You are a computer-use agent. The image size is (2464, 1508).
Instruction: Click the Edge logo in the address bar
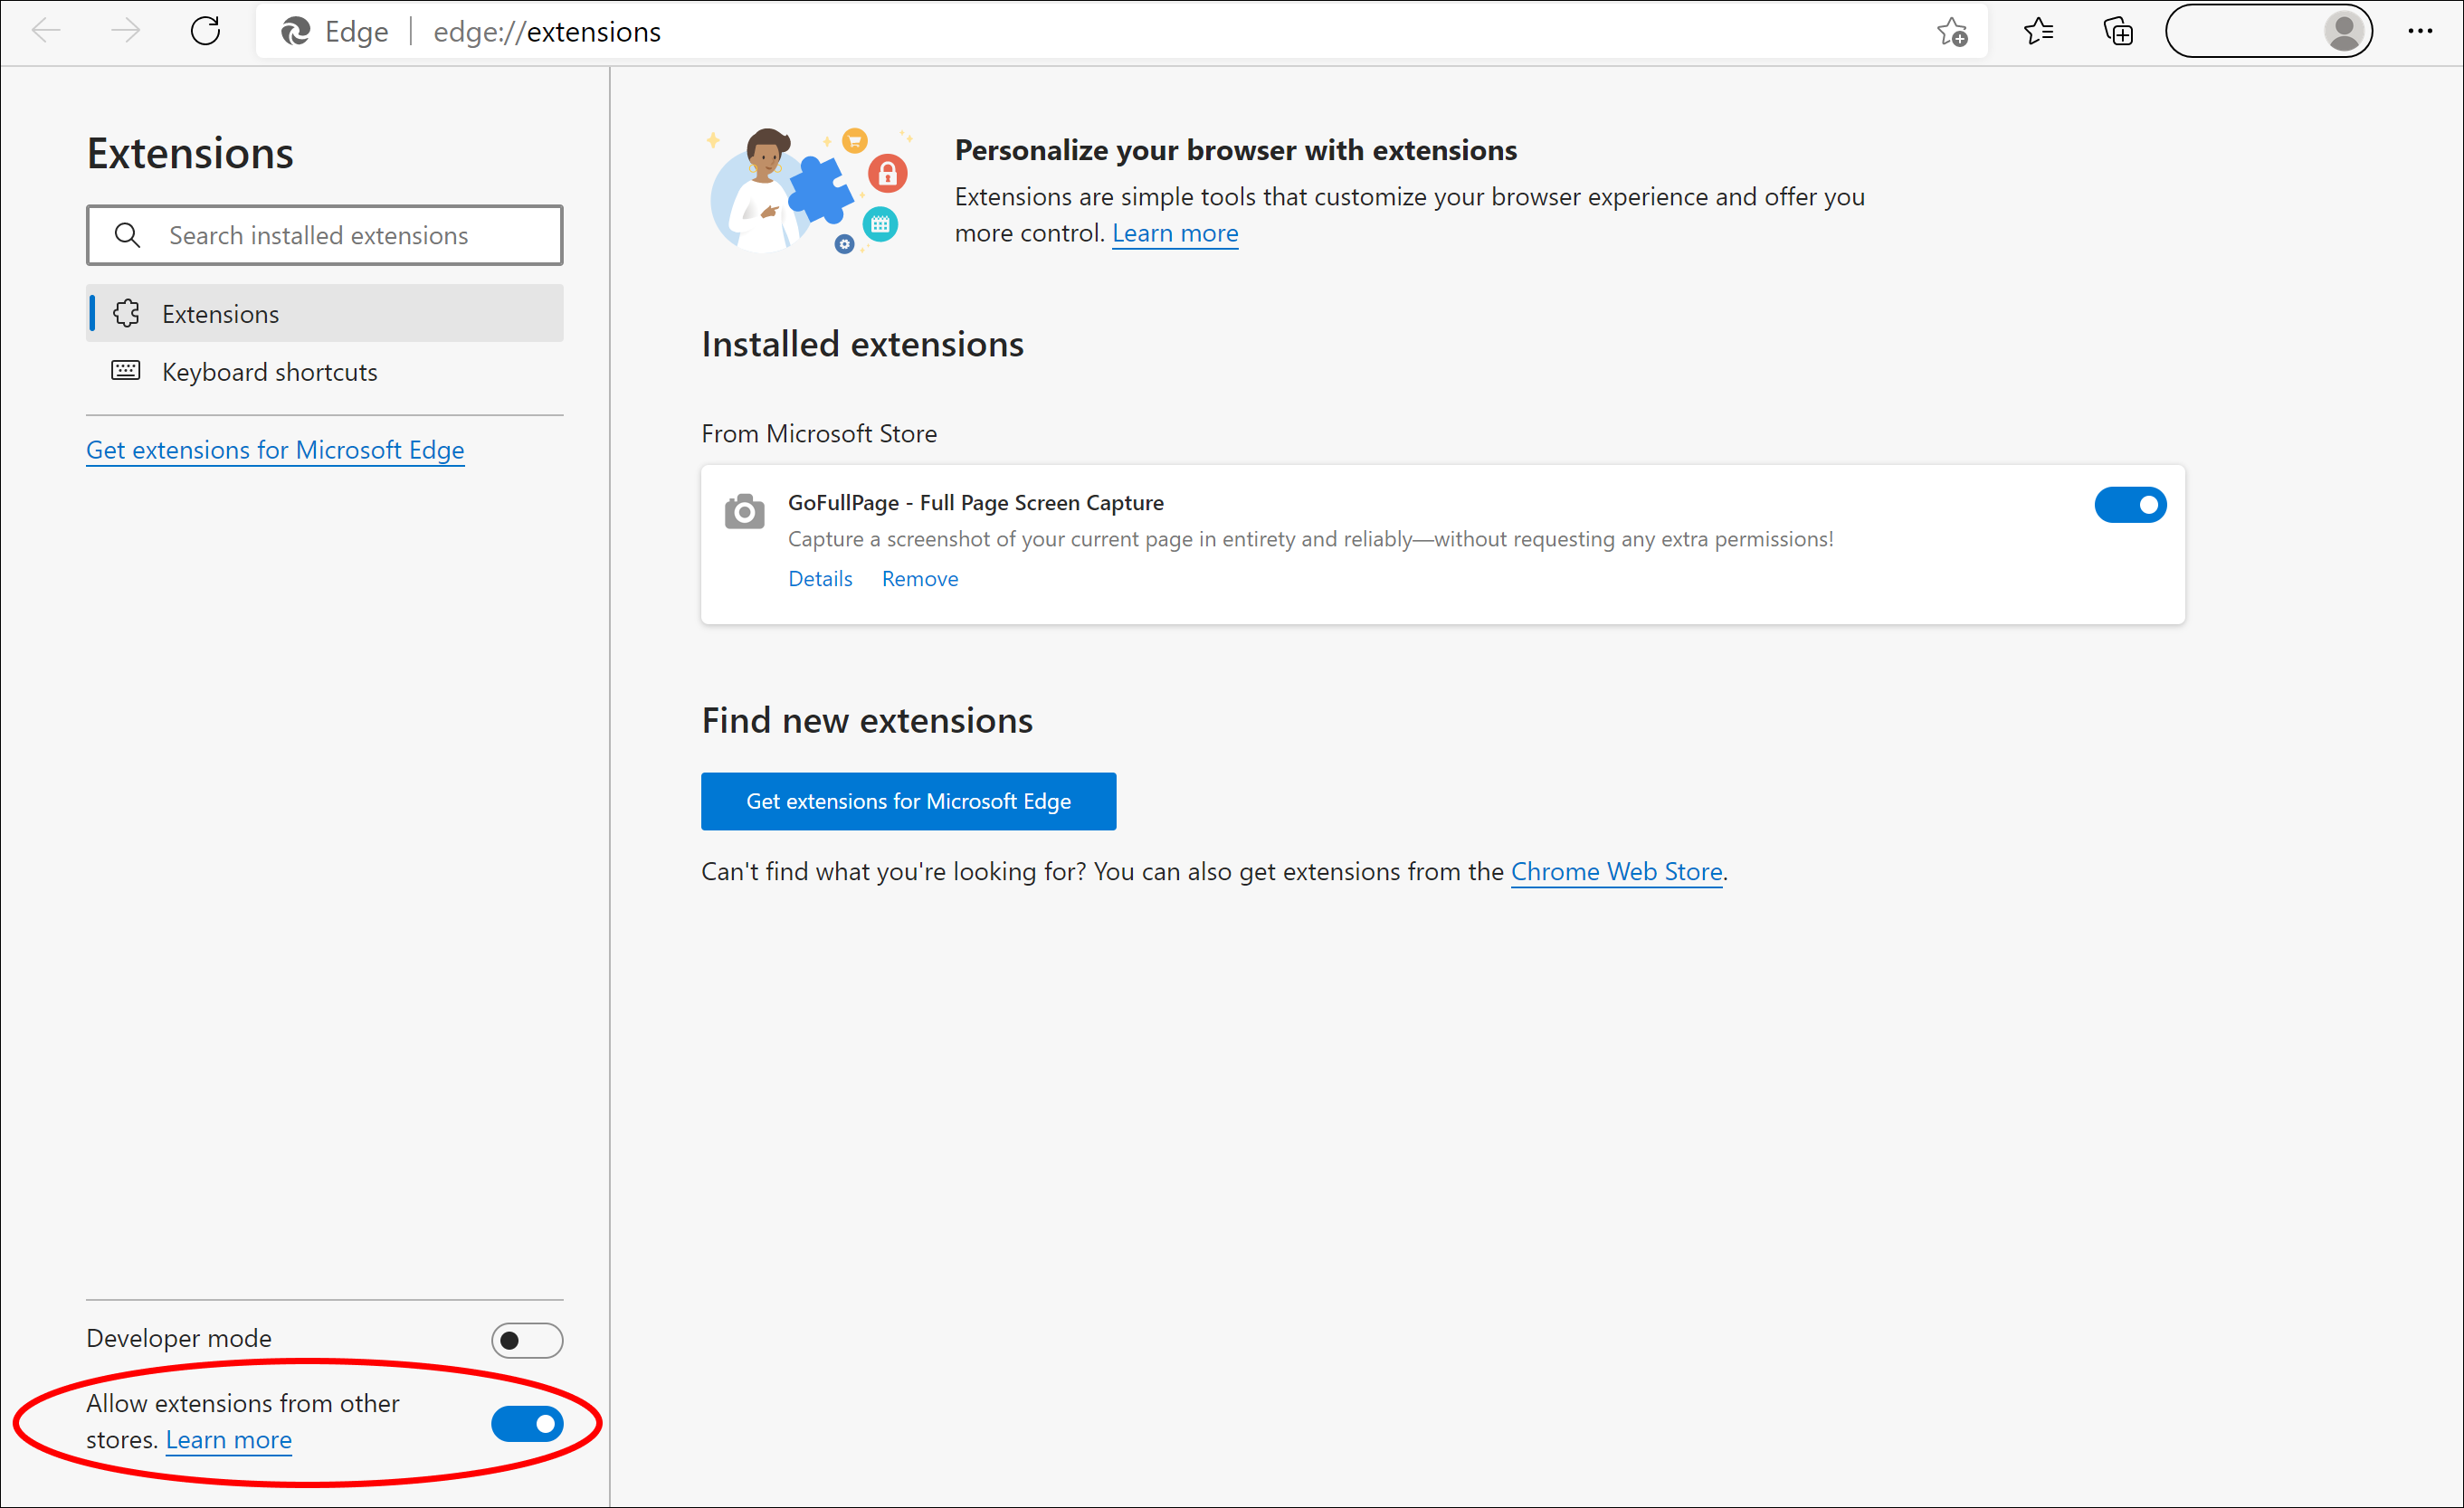pos(295,31)
